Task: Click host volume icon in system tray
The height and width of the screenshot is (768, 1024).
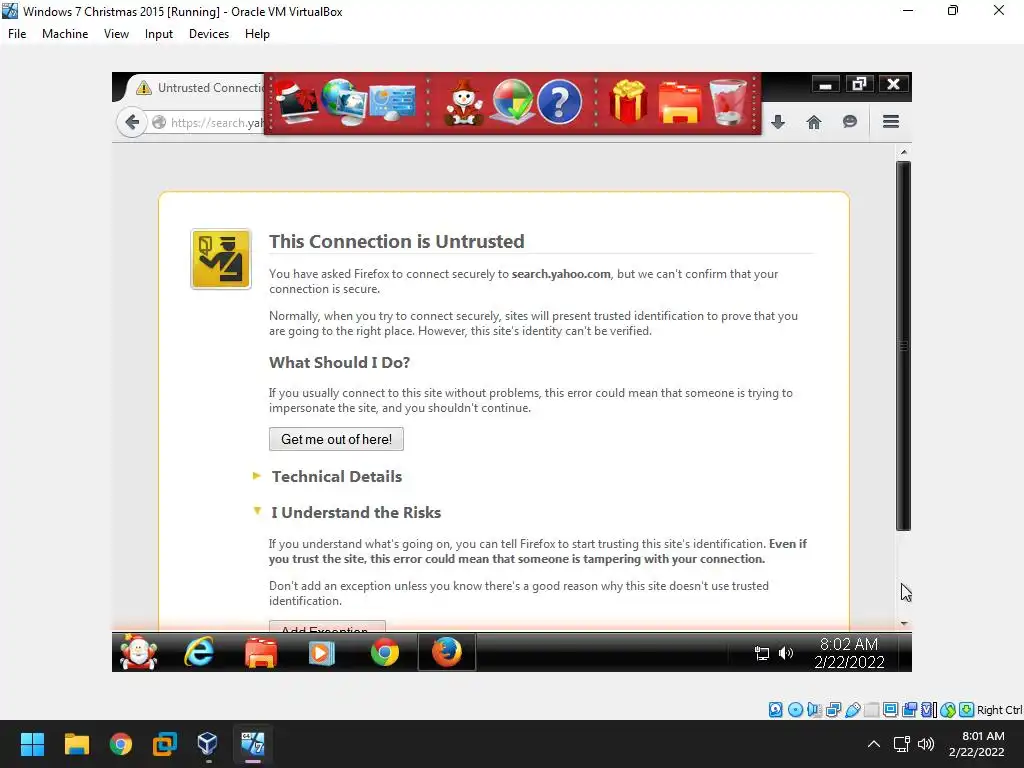Action: (x=926, y=744)
